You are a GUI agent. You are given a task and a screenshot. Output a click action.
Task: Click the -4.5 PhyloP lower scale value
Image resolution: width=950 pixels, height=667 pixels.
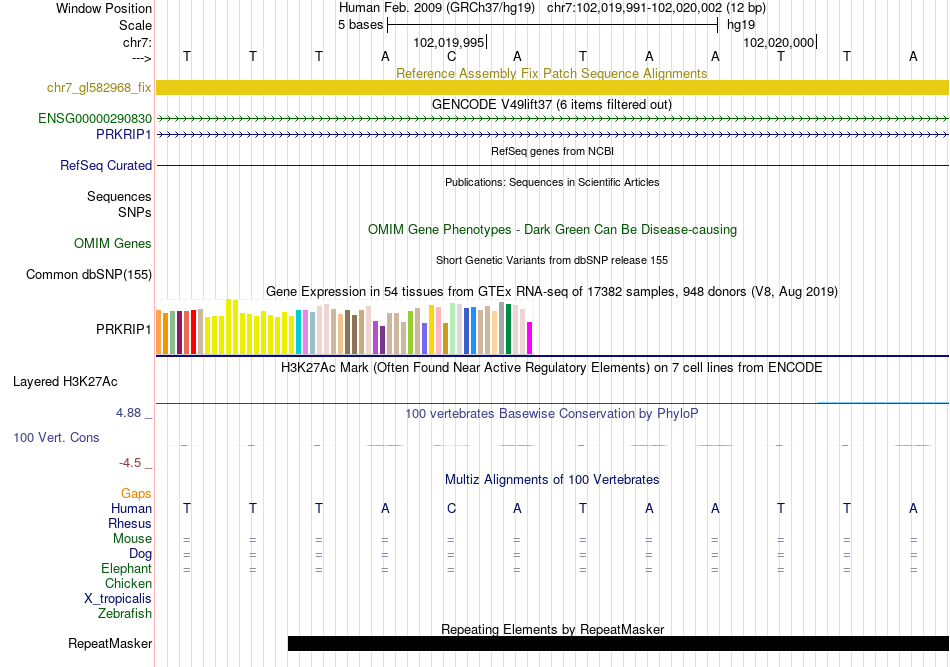[130, 463]
